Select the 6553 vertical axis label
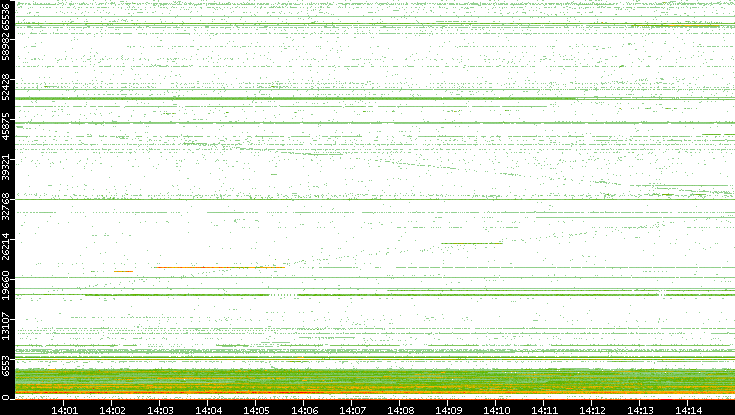Viewport: 735px width, 415px height. (x=8, y=364)
